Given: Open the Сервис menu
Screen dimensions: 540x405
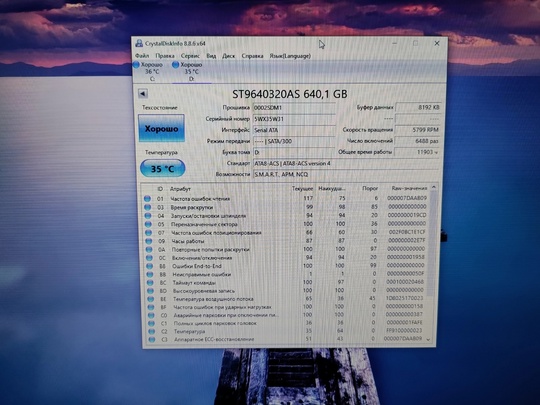Looking at the screenshot, I should click(x=190, y=55).
